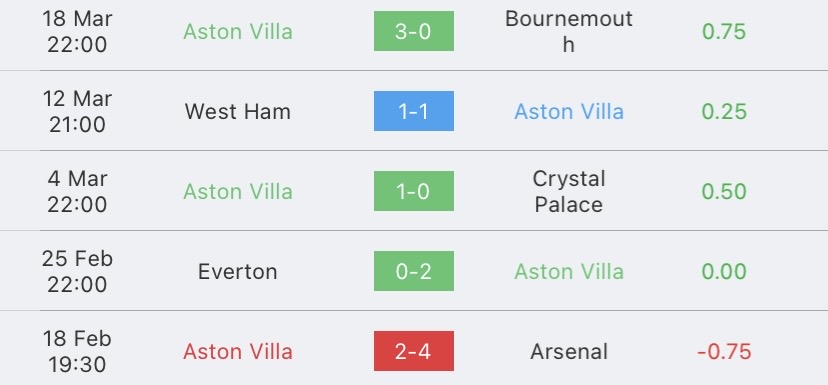Screen dimensions: 828x385
Task: Select the 0.50 handicap value
Action: pos(724,191)
